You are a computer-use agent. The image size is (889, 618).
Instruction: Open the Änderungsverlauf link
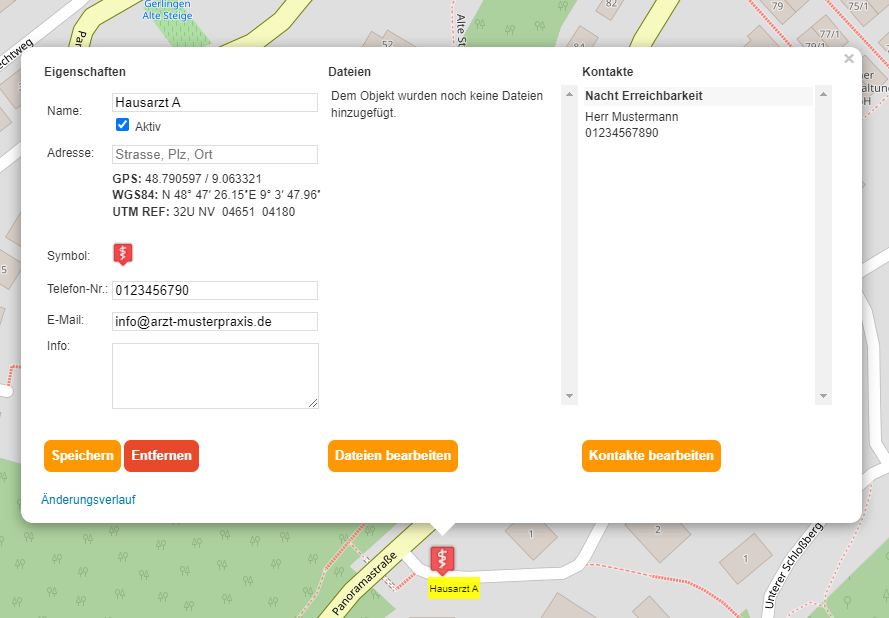[88, 499]
